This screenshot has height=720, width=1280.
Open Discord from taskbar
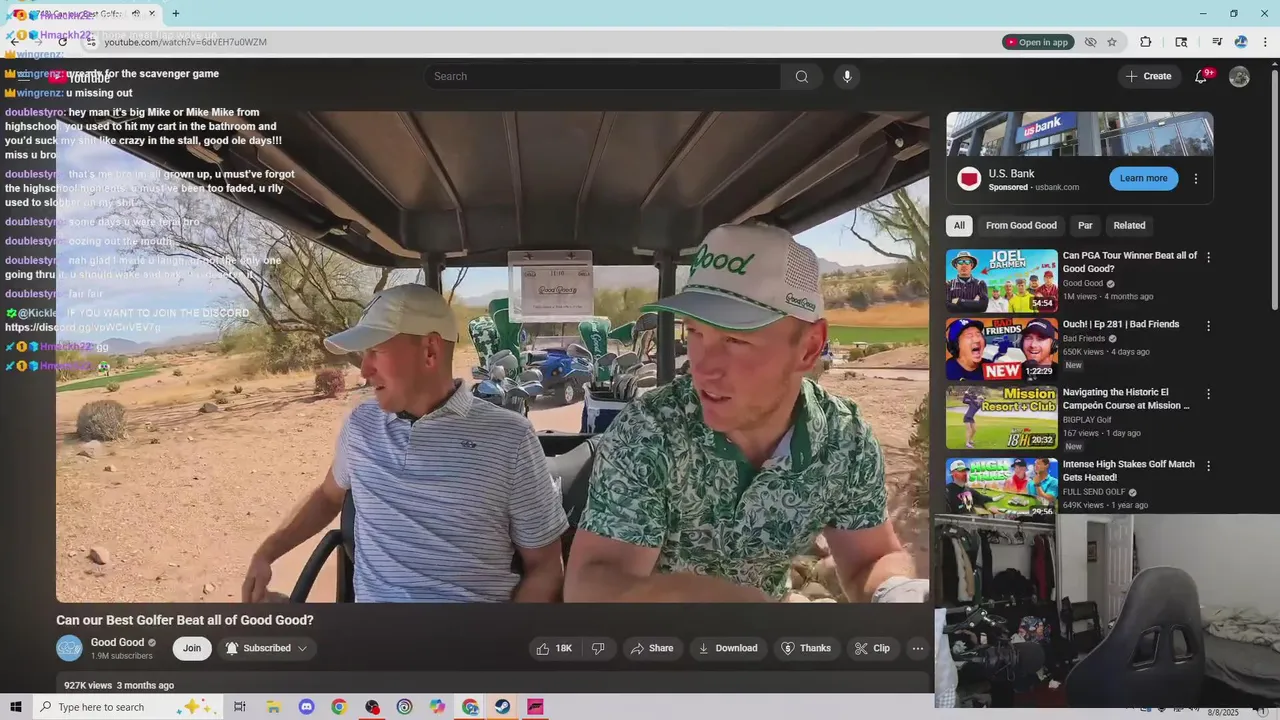(306, 707)
